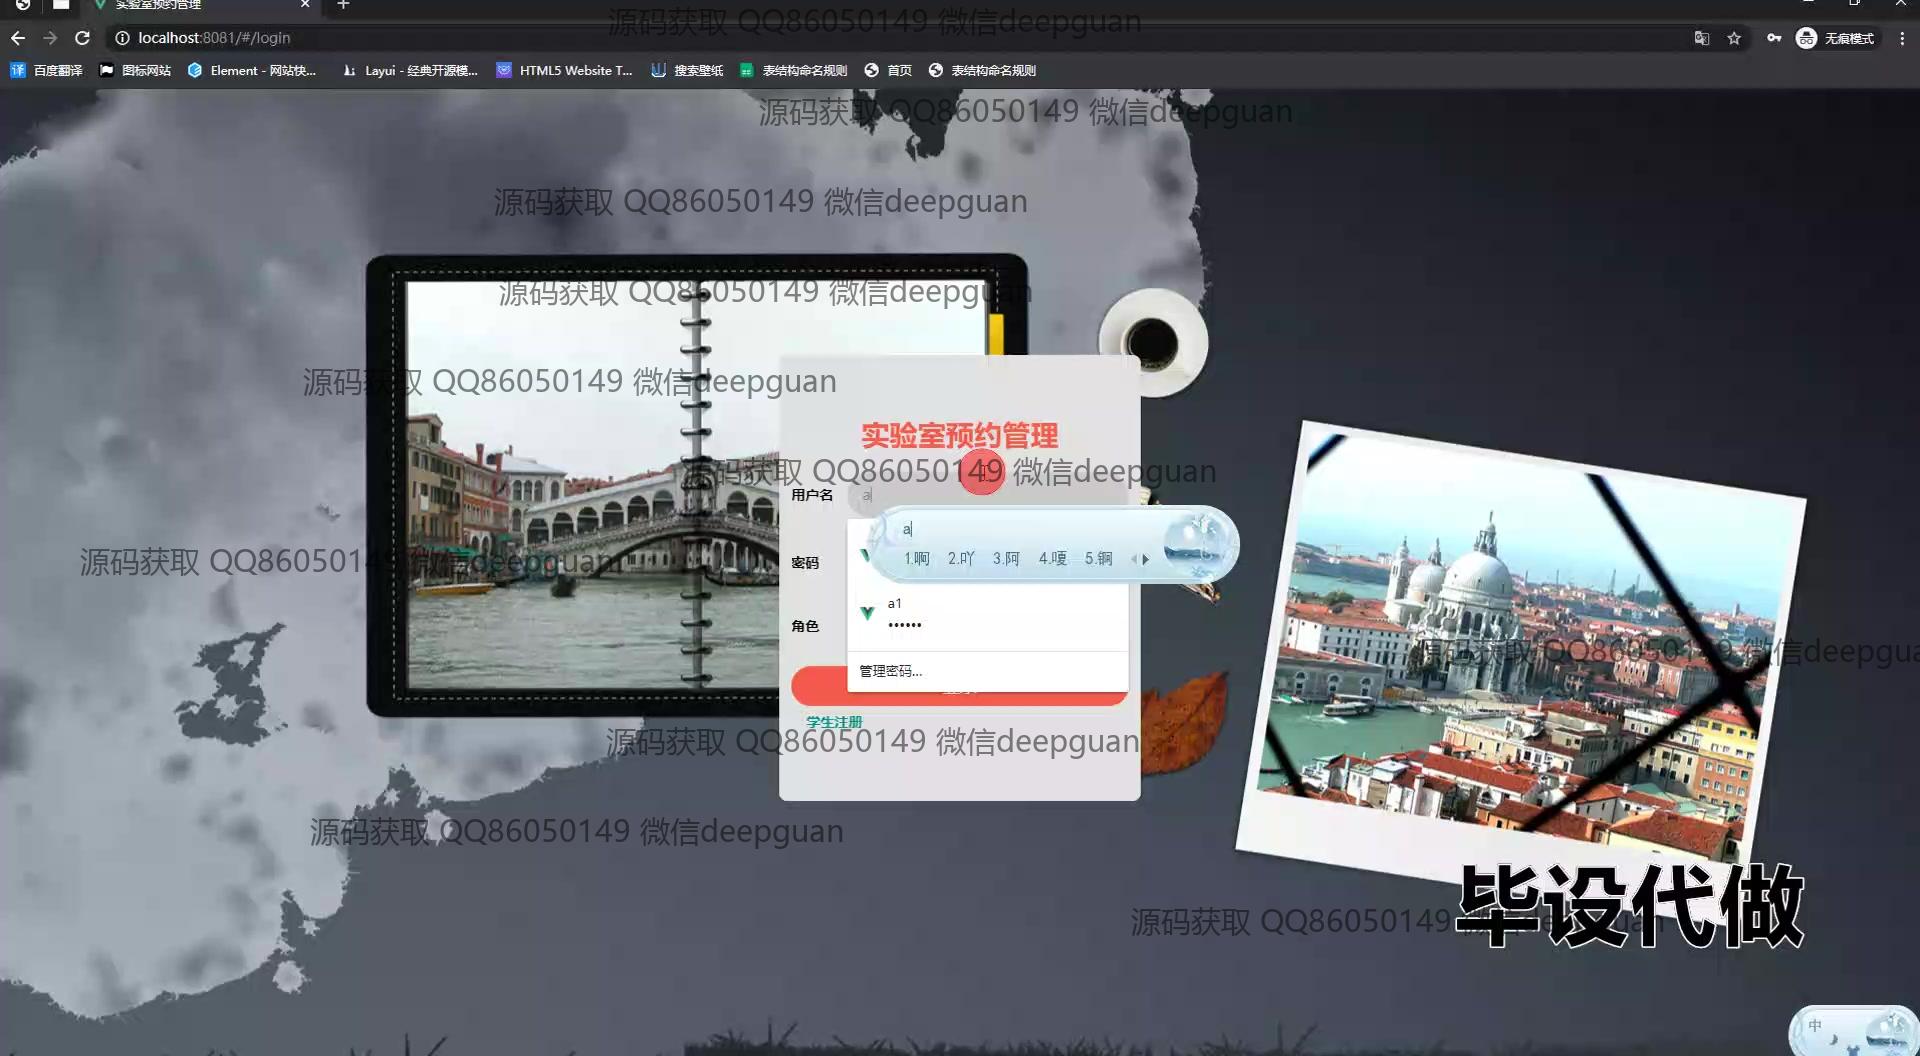
Task: Click the 用户名 input field
Action: pos(987,495)
